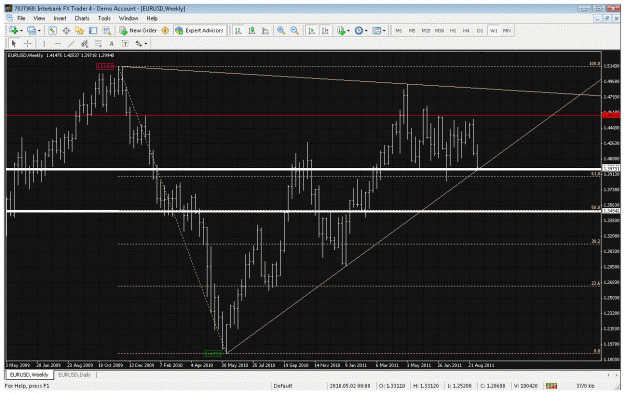Switch chart to Bar Chart mode

click(x=238, y=31)
